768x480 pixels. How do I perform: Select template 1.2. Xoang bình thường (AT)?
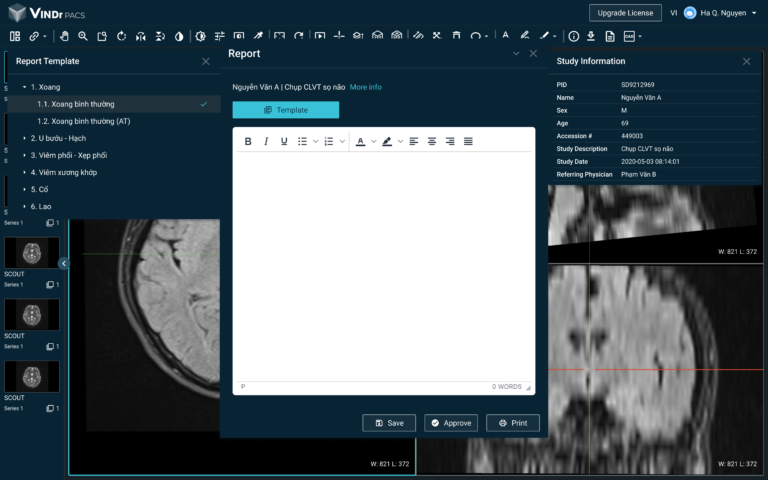(x=84, y=121)
